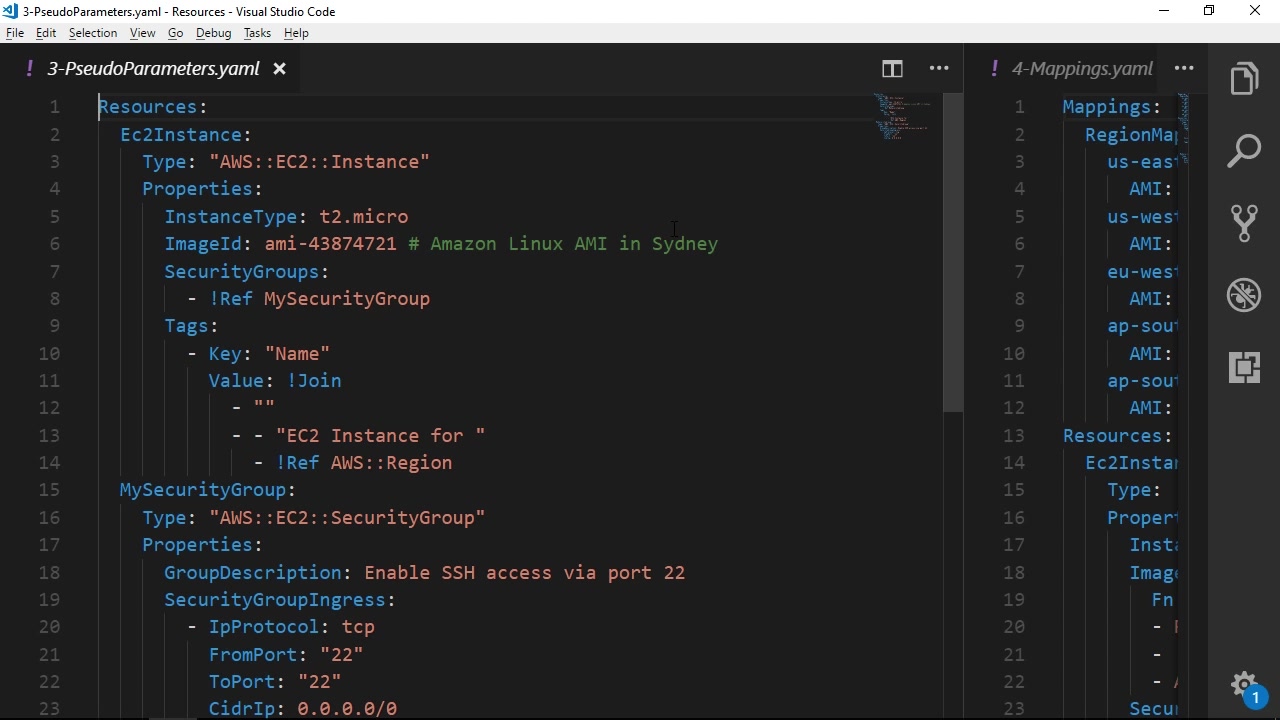Screen dimensions: 1280x720
Task: Click the "Tags:" key on line 9
Action: pos(192,326)
